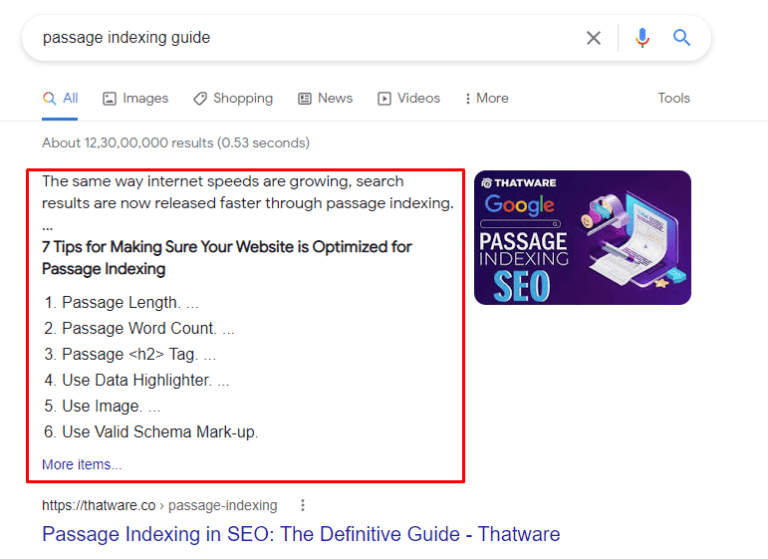Submit search using the magnifier icon

tap(681, 37)
